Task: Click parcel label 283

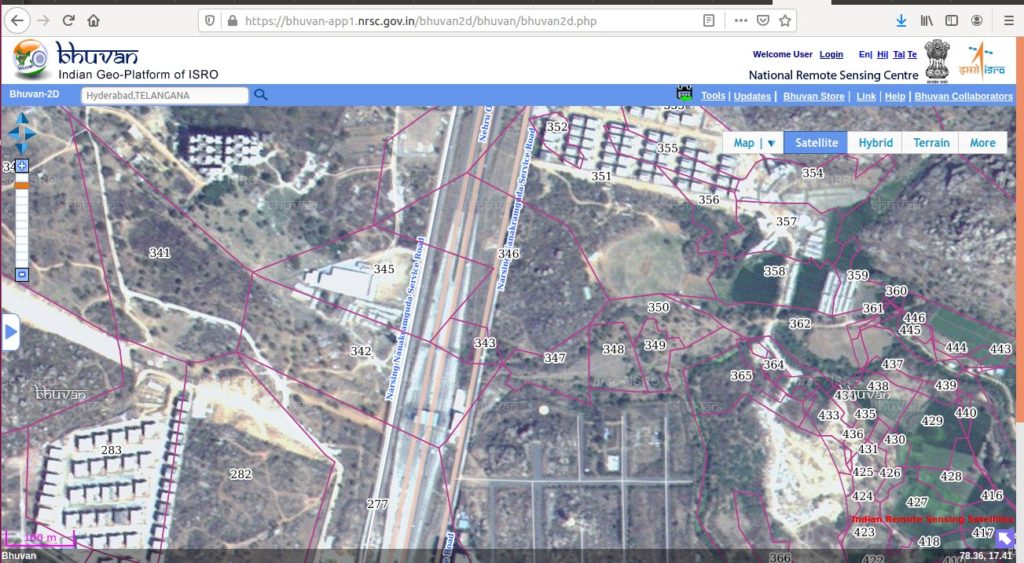Action: tap(111, 450)
